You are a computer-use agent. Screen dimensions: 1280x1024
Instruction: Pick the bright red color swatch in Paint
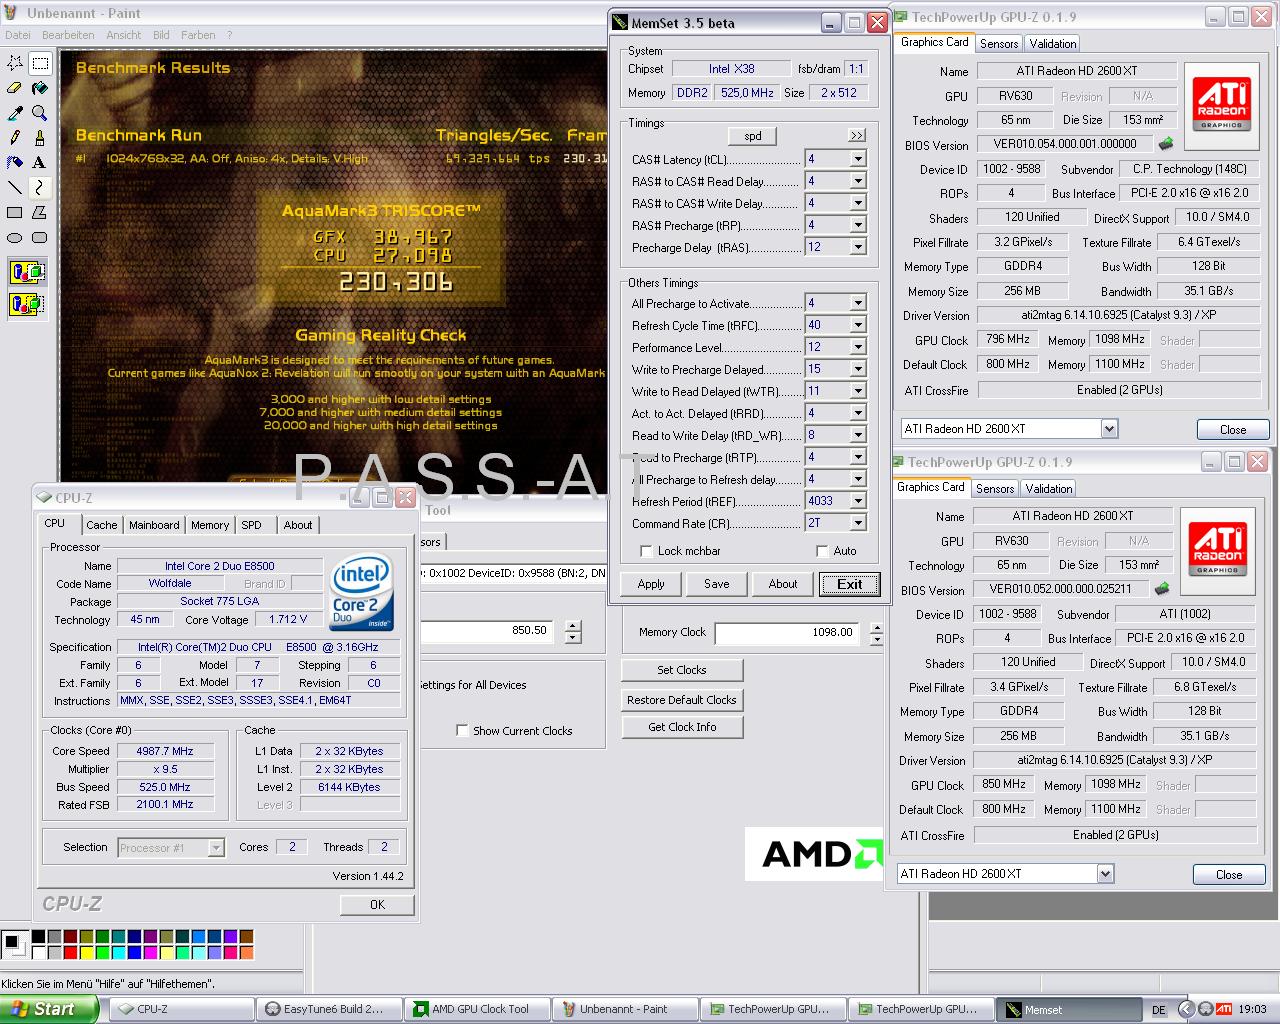[x=70, y=951]
